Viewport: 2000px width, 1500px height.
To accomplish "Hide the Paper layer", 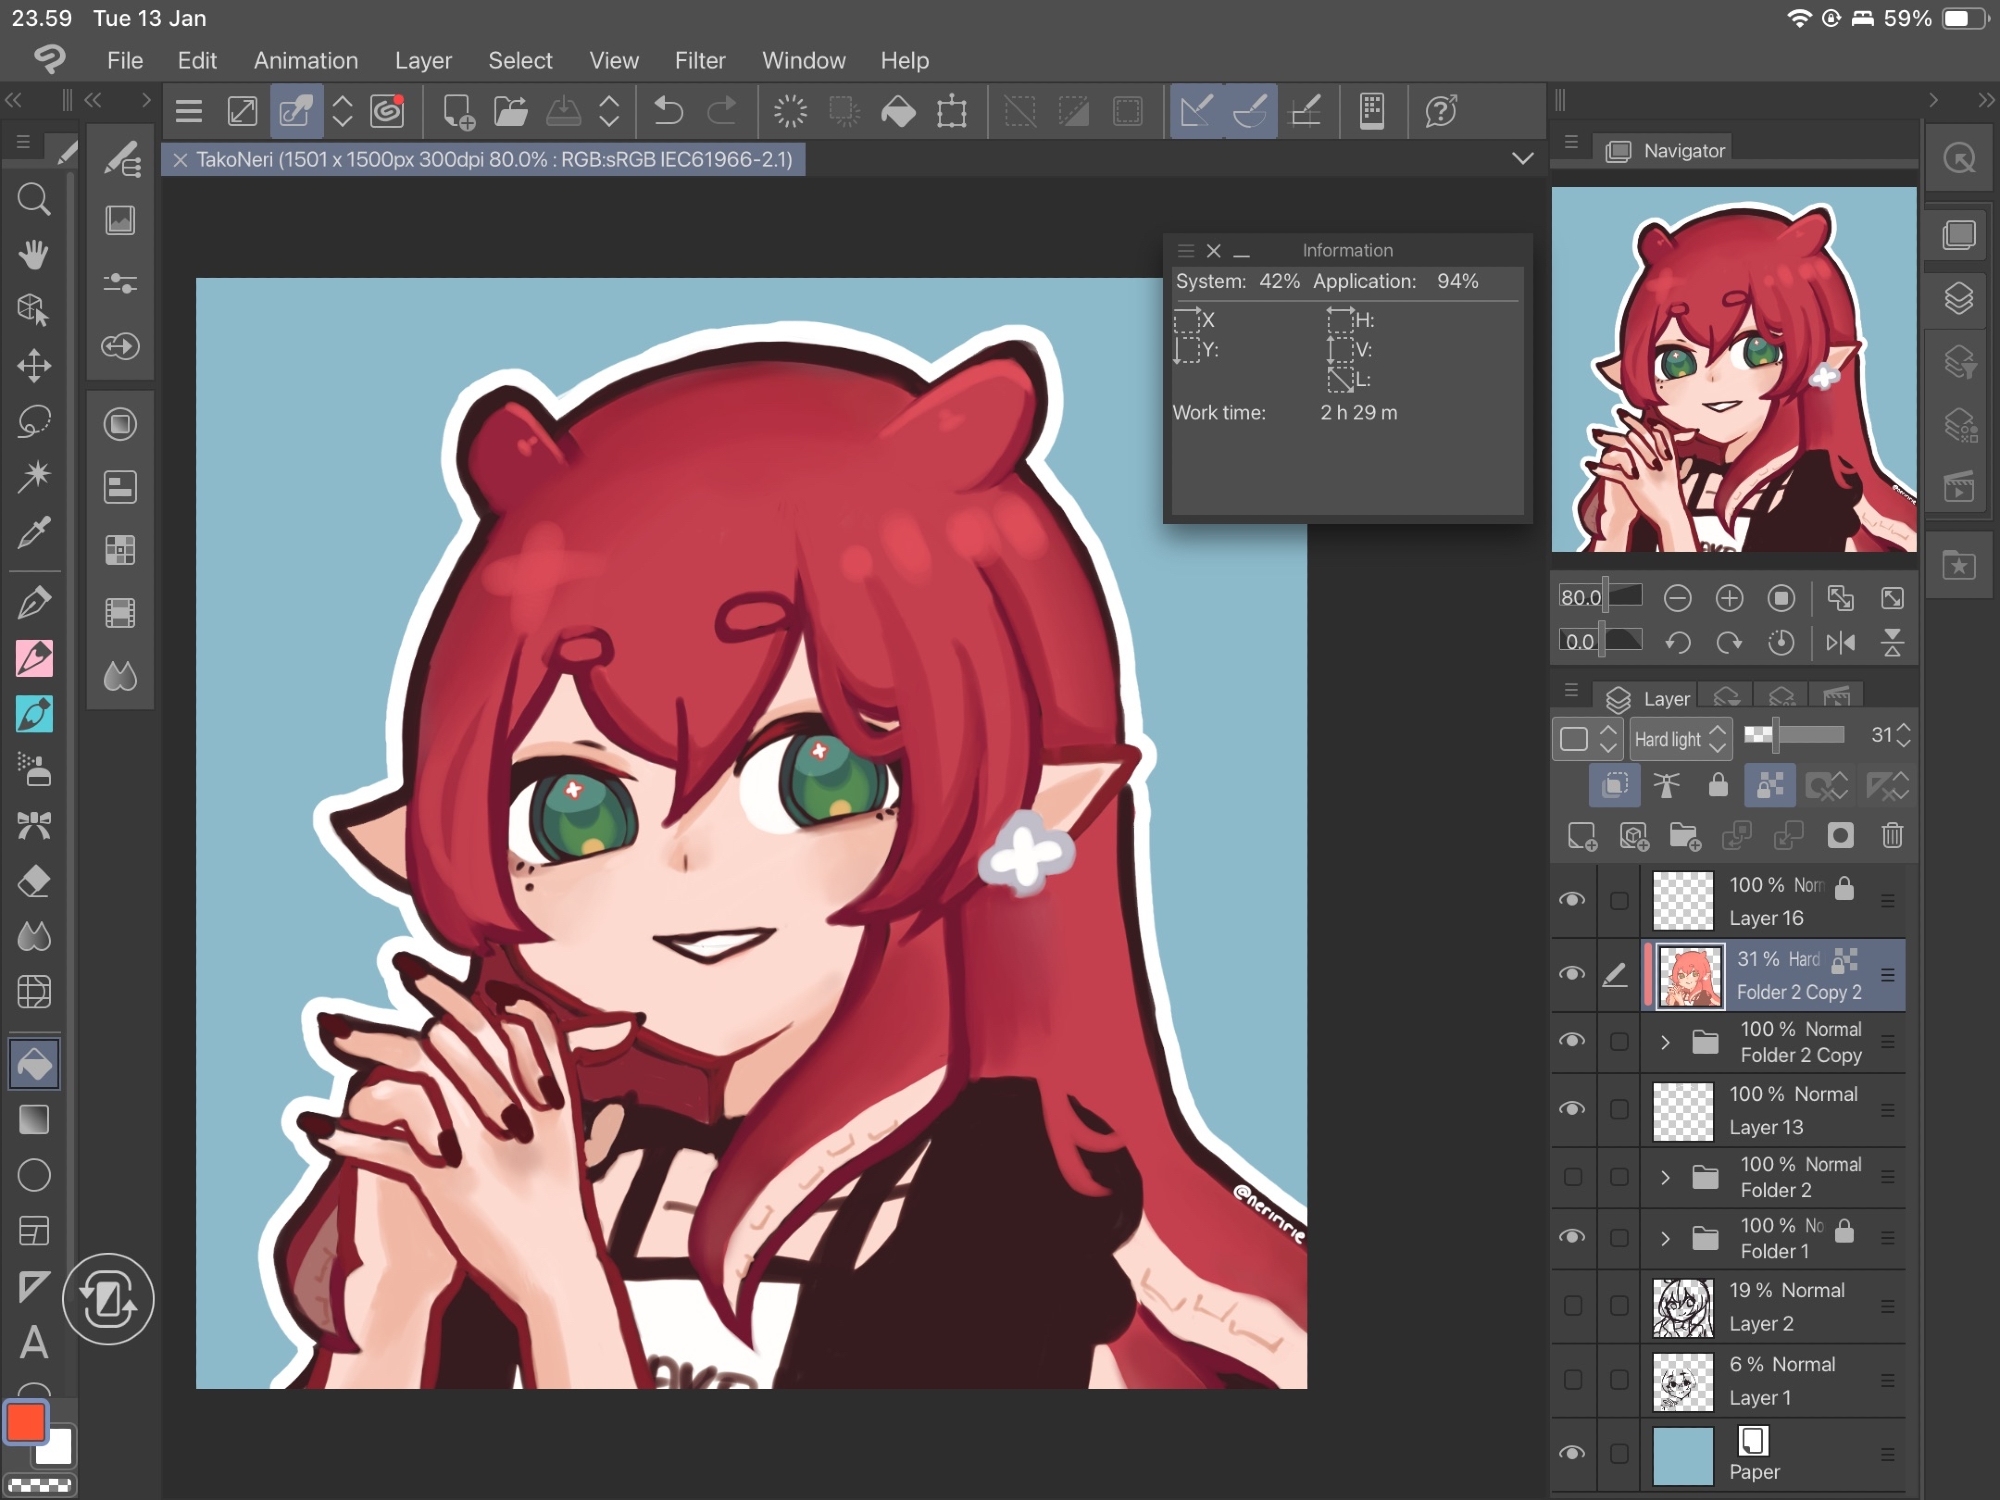I will pos(1572,1453).
